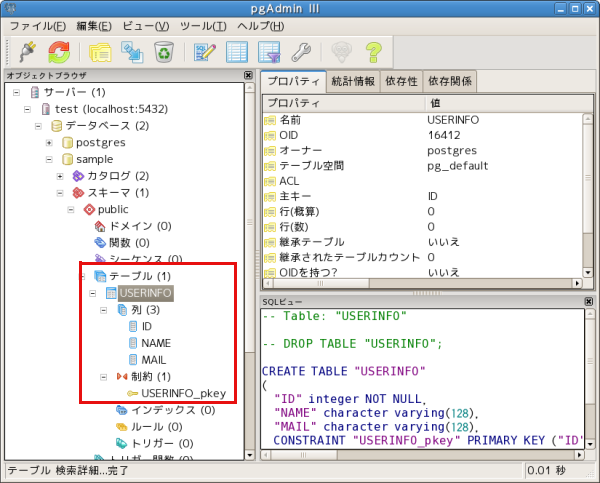The width and height of the screenshot is (600, 483).
Task: Open the ファイル(F) menu
Action: (x=38, y=26)
